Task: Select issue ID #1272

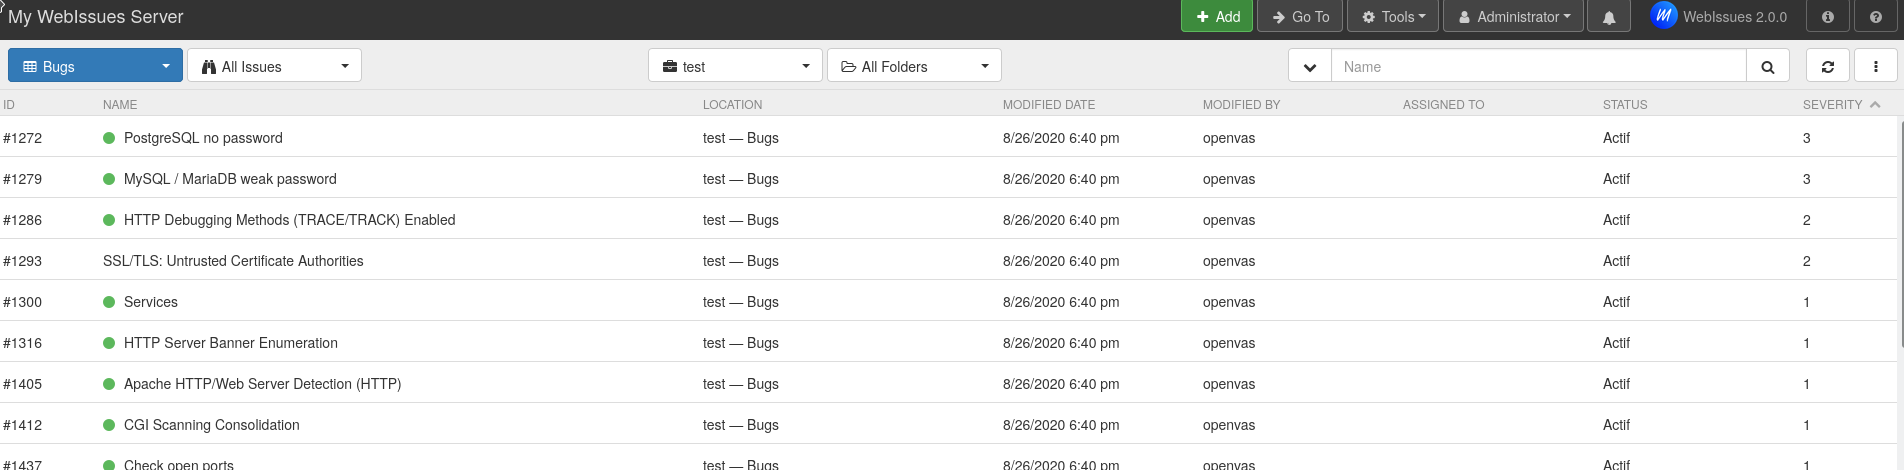Action: (23, 138)
